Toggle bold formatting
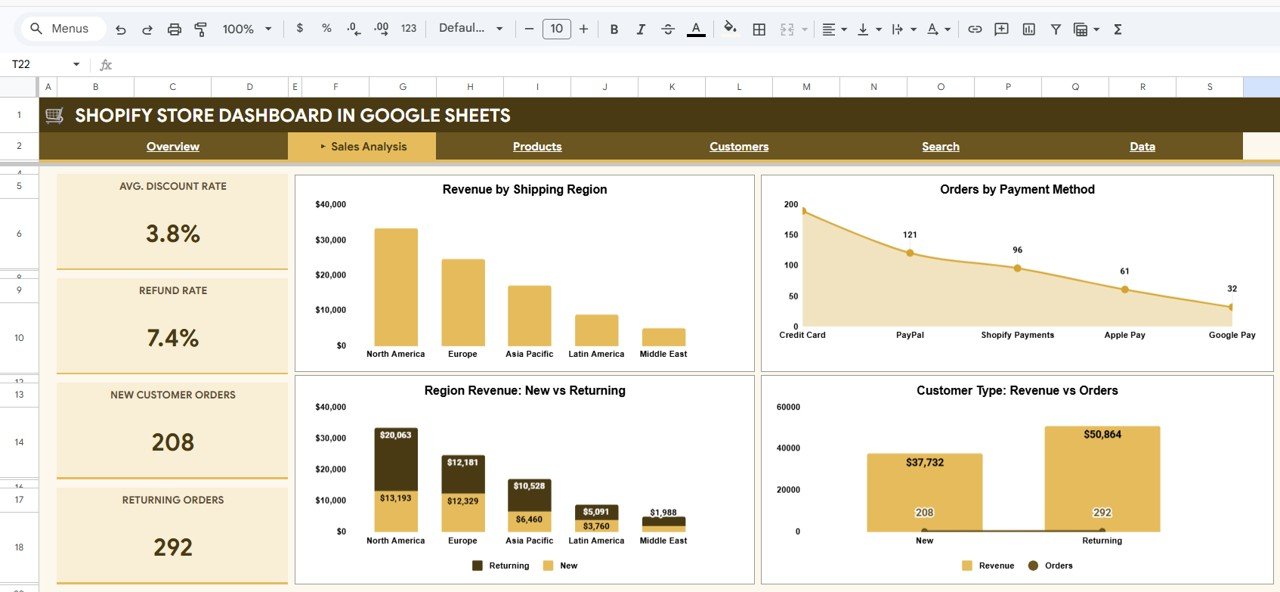The height and width of the screenshot is (592, 1280). tap(614, 29)
